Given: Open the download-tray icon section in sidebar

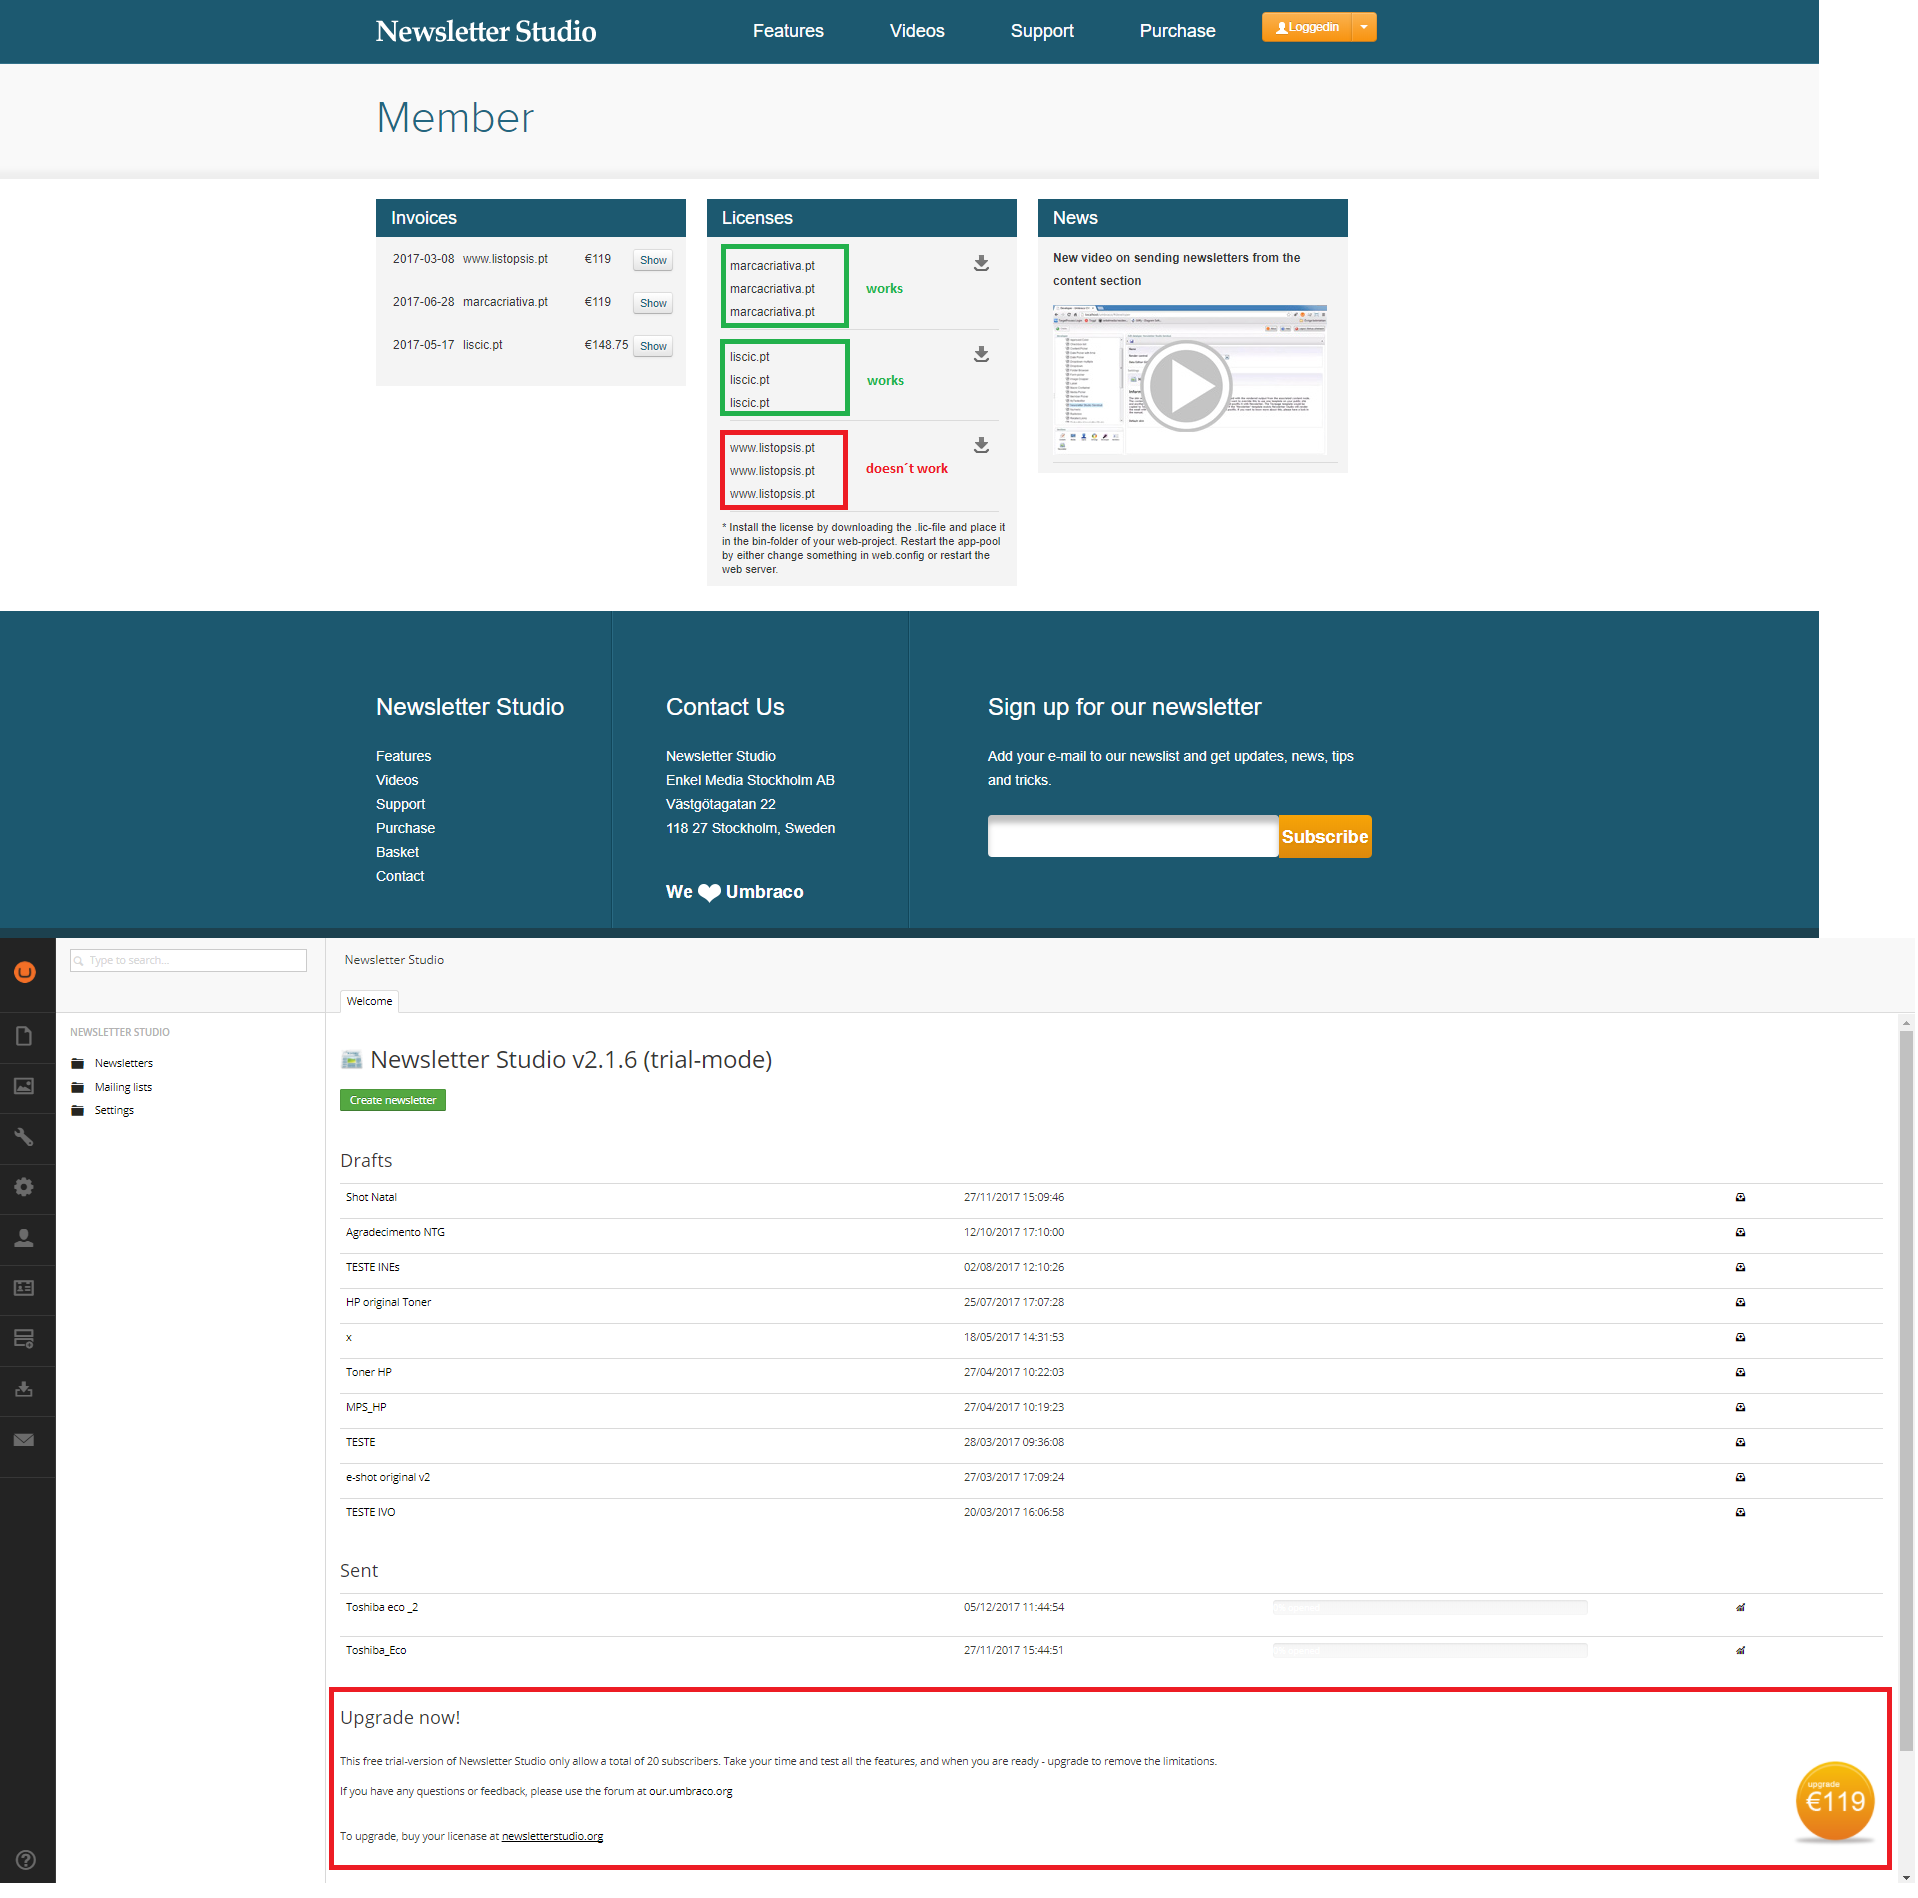Looking at the screenshot, I should (x=25, y=1389).
